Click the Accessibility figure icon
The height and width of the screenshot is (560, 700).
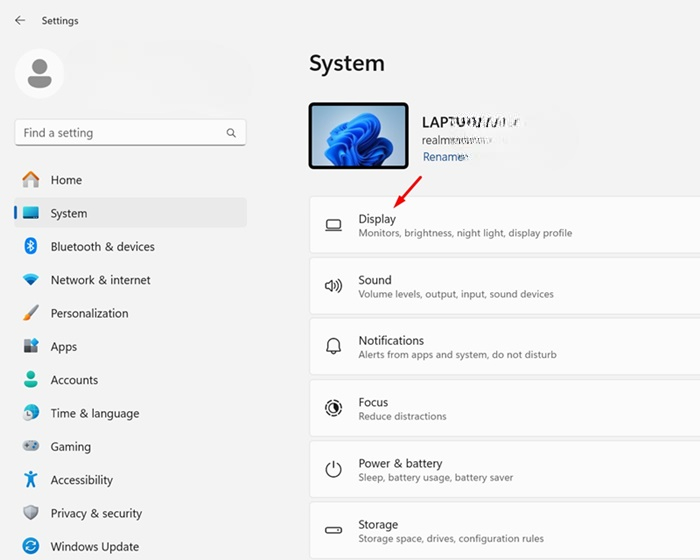31,479
